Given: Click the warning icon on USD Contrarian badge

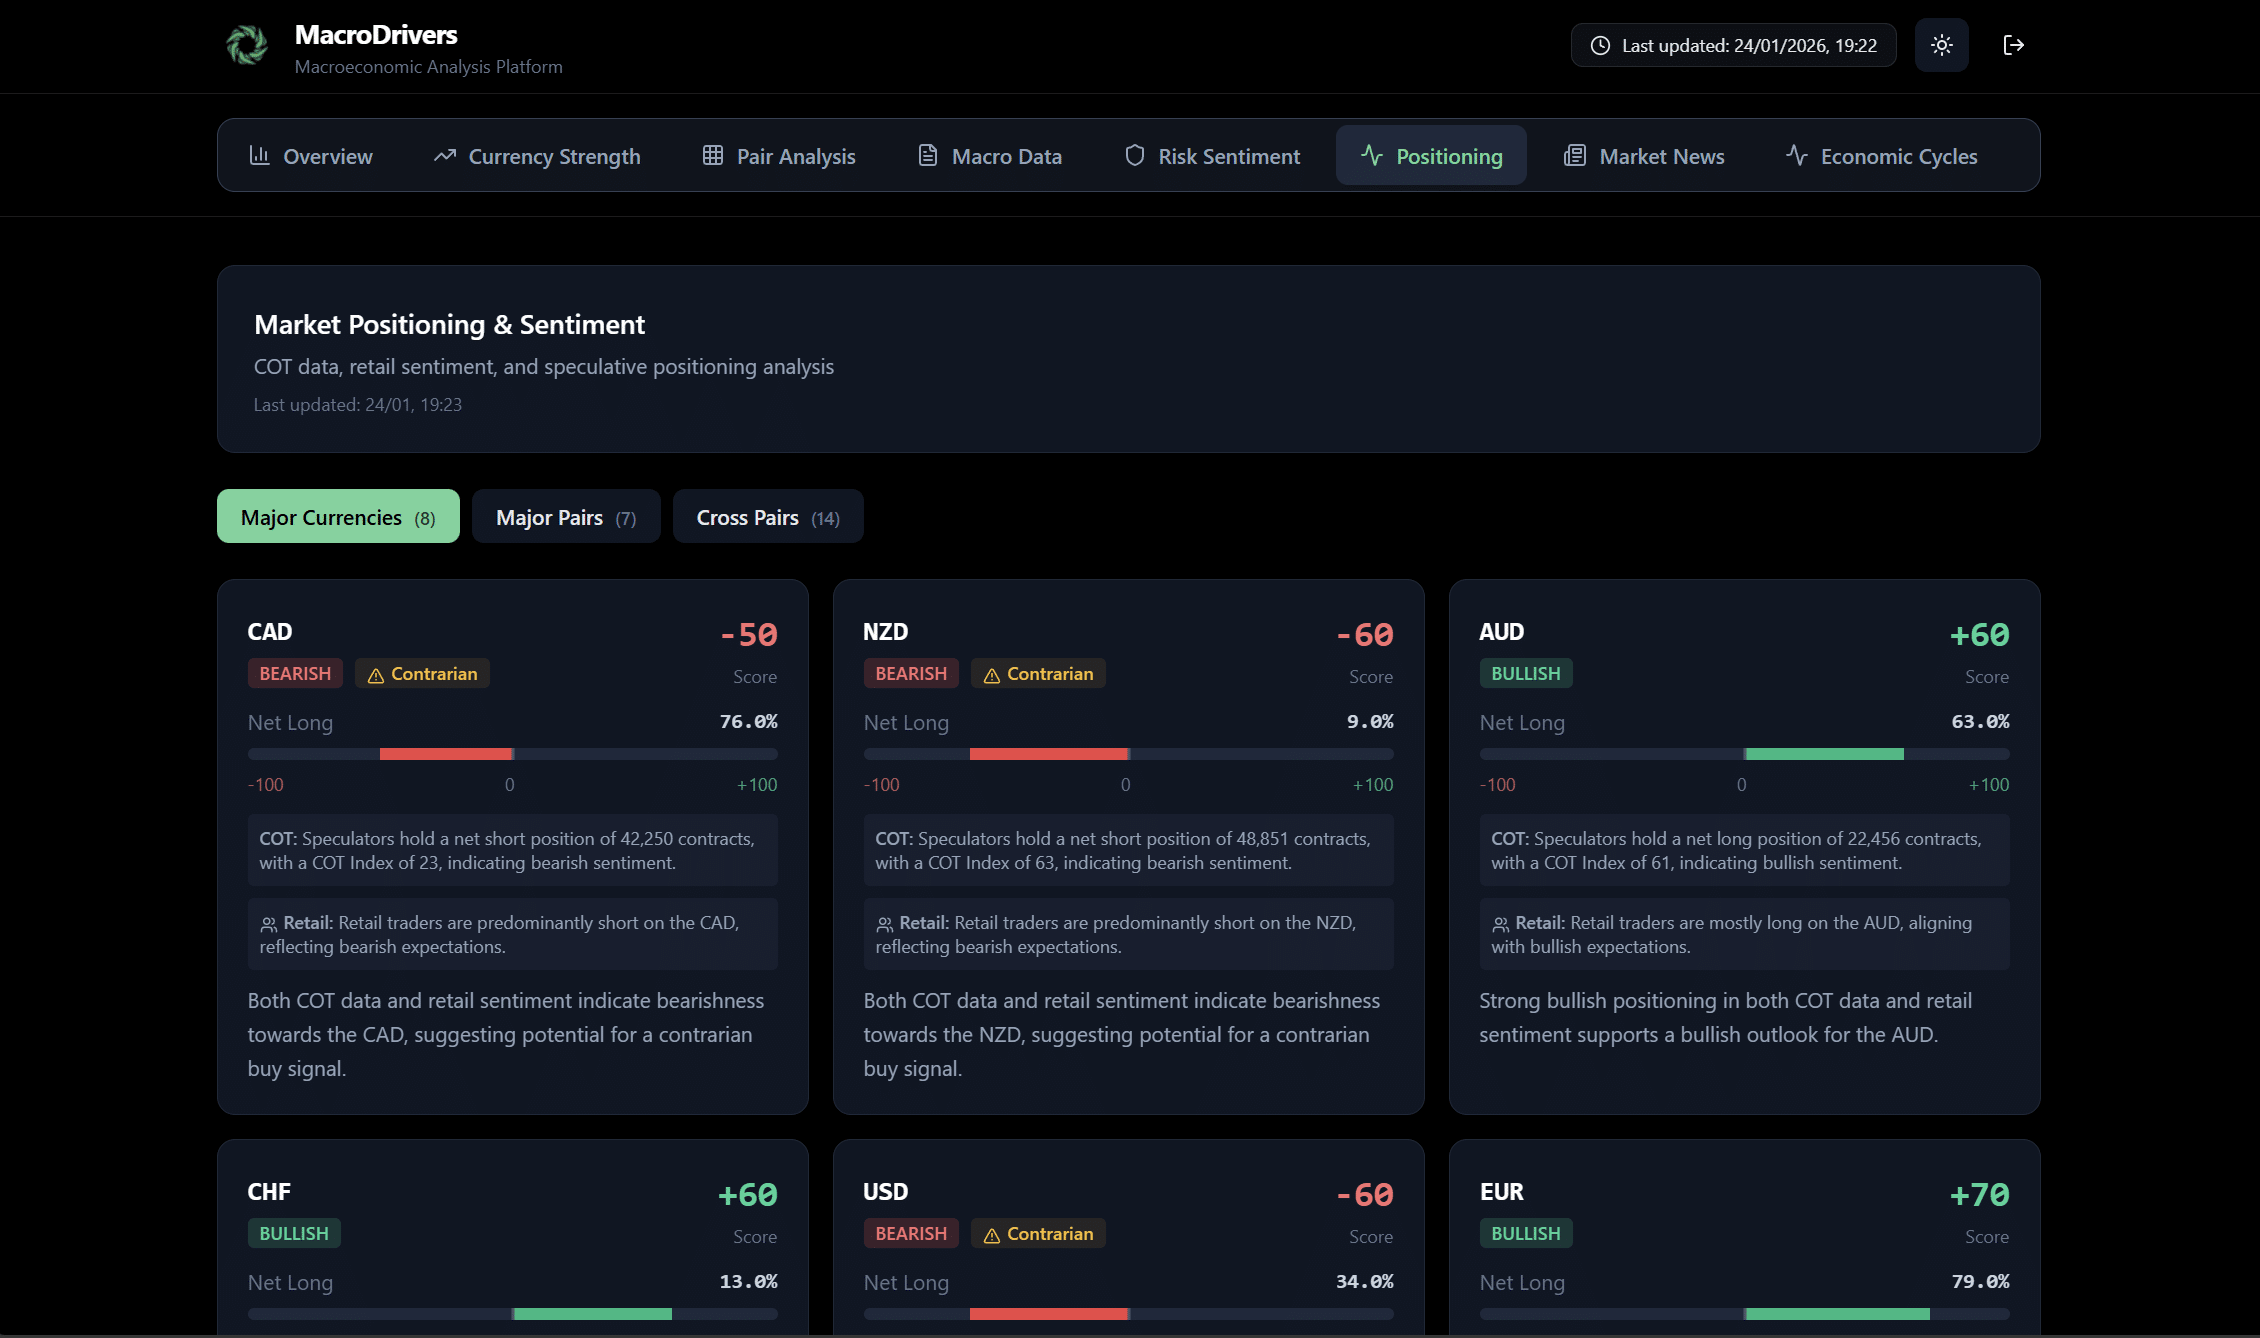Looking at the screenshot, I should click(x=991, y=1236).
